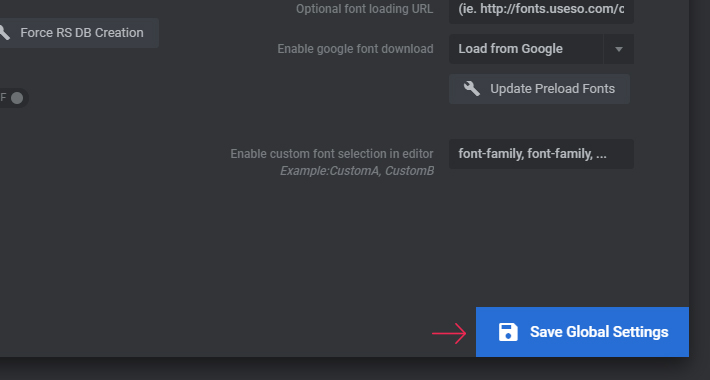Screen dimensions: 710x380
Task: Focus the Optional font loading URL field
Action: (541, 10)
